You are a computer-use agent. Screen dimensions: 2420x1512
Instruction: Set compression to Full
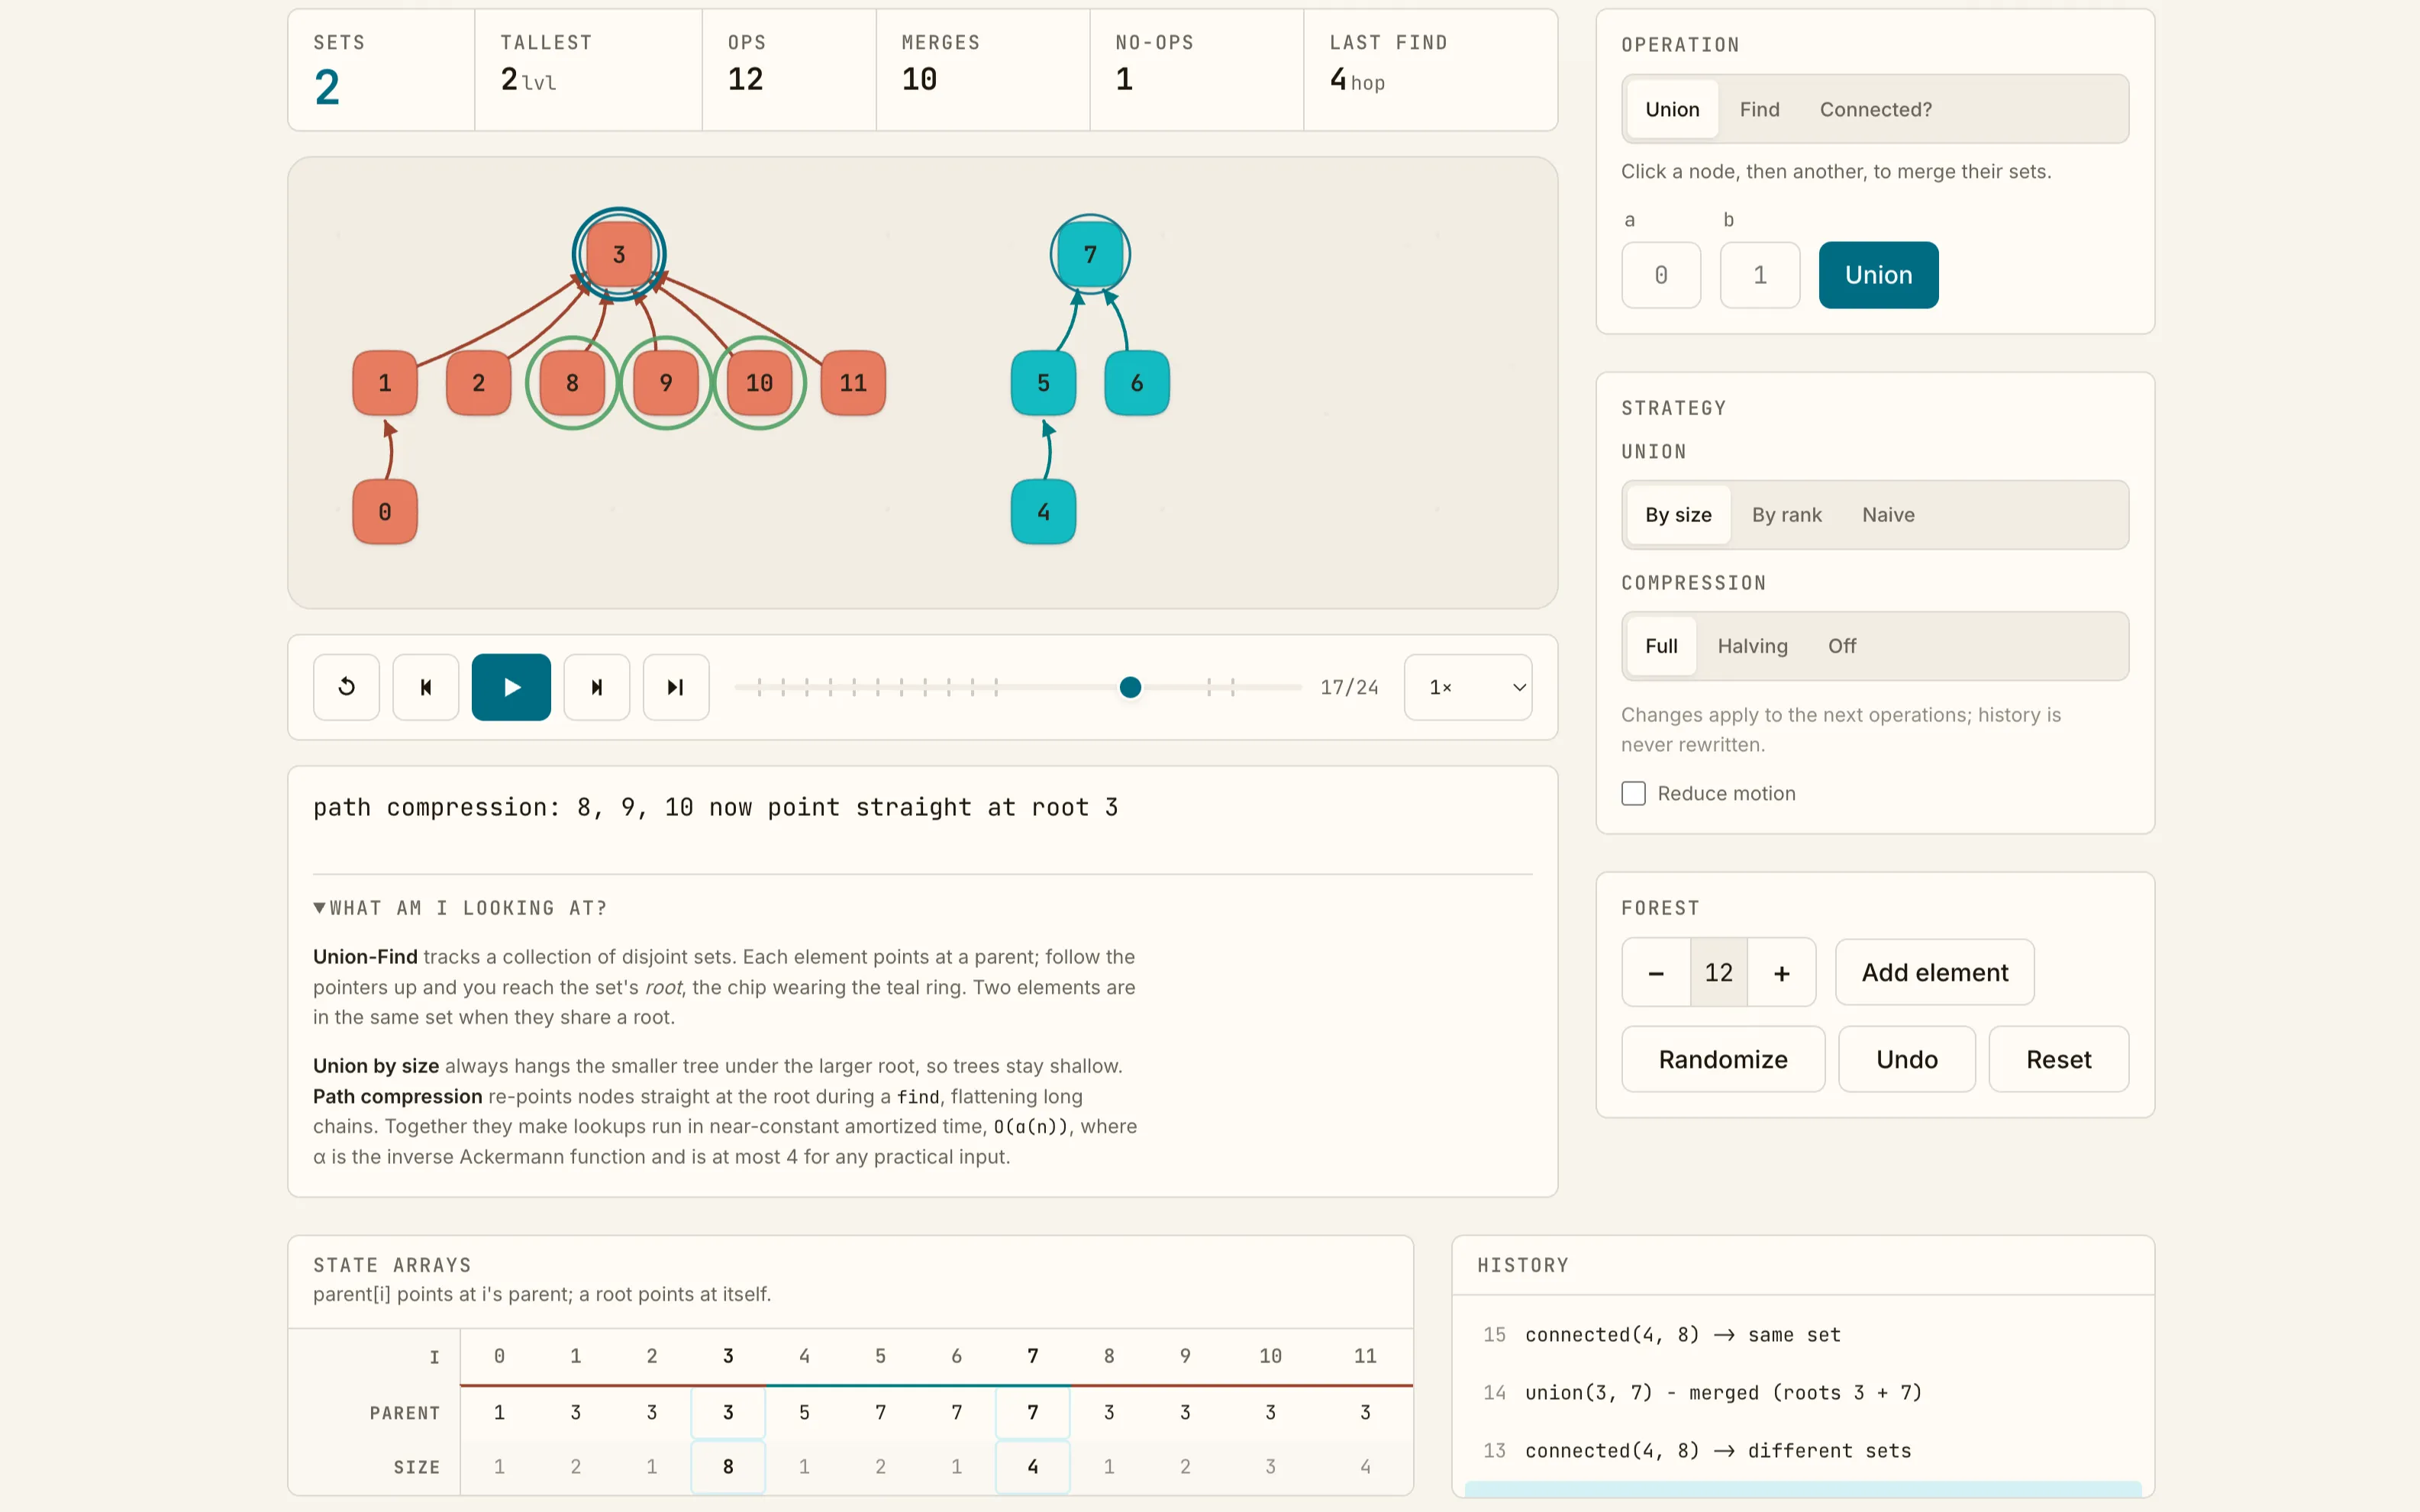[x=1661, y=646]
